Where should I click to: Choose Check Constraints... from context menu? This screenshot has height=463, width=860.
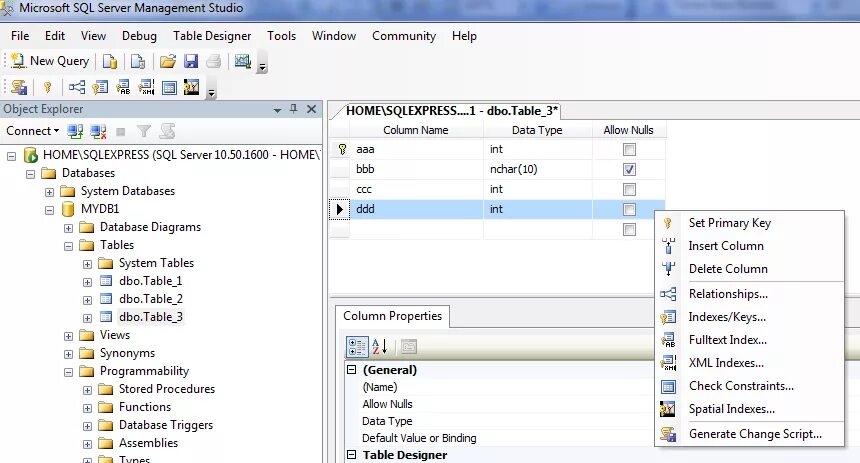[x=749, y=386]
